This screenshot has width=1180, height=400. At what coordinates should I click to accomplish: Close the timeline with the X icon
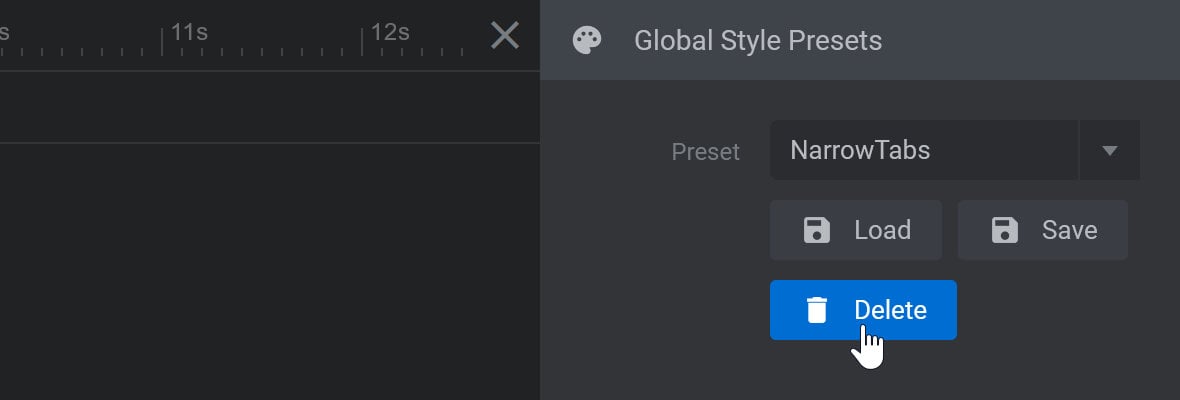pos(505,35)
